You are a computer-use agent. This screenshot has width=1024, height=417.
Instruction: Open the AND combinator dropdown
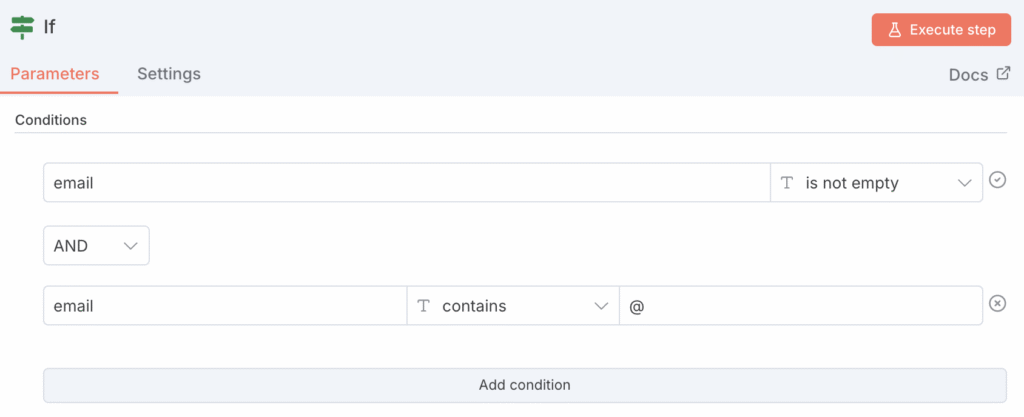(96, 245)
